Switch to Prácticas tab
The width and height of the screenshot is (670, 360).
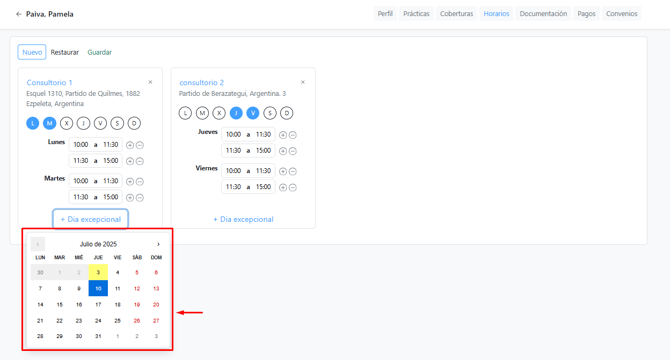point(416,14)
